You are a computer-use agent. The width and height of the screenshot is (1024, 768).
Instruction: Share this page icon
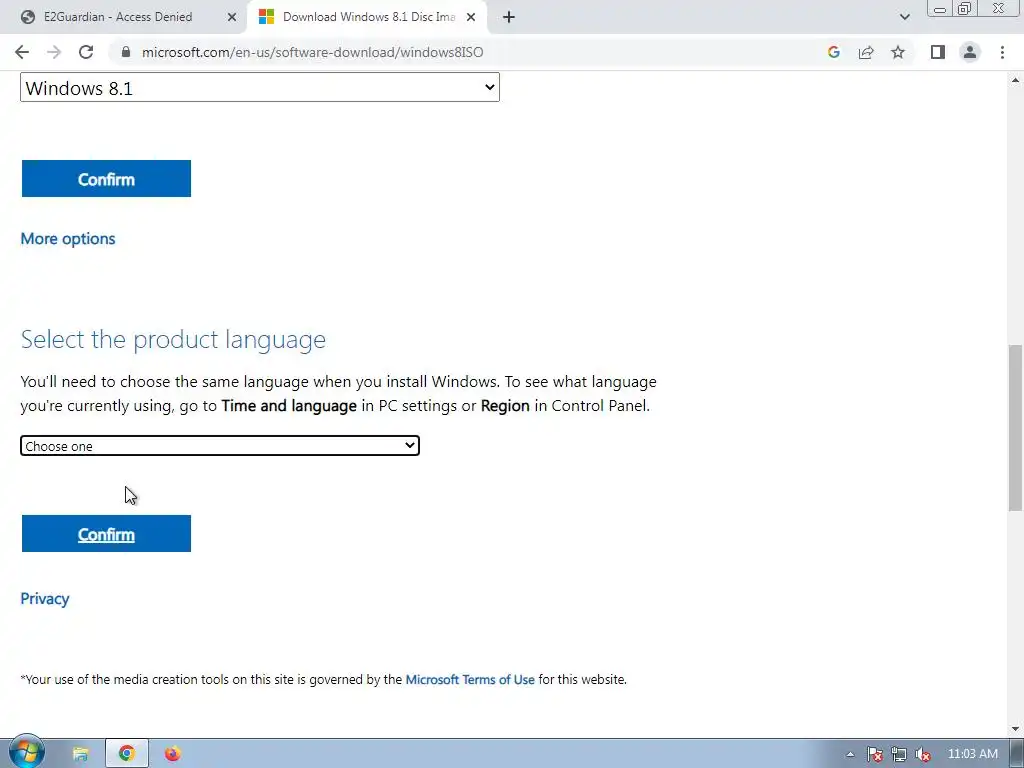[x=866, y=52]
